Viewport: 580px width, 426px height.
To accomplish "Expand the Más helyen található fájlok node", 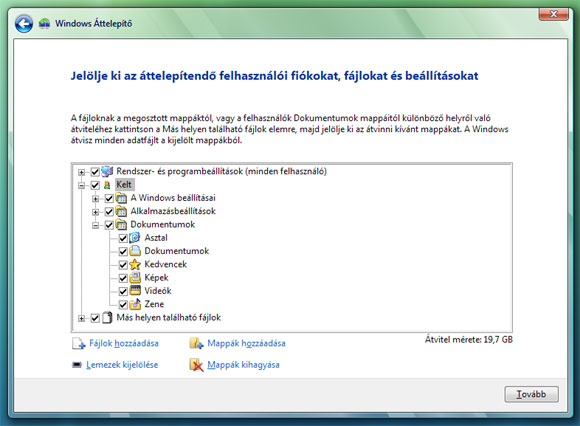I will (x=81, y=318).
